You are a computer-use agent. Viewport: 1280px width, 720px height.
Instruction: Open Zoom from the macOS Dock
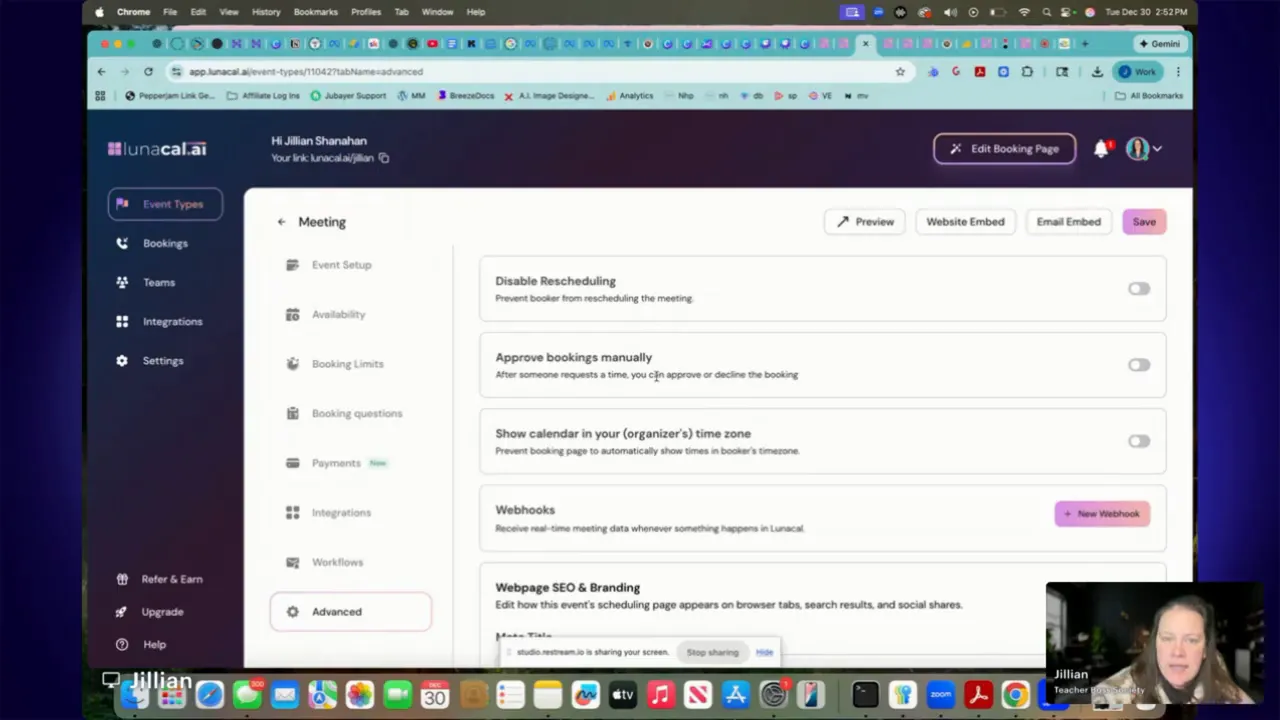pos(940,694)
